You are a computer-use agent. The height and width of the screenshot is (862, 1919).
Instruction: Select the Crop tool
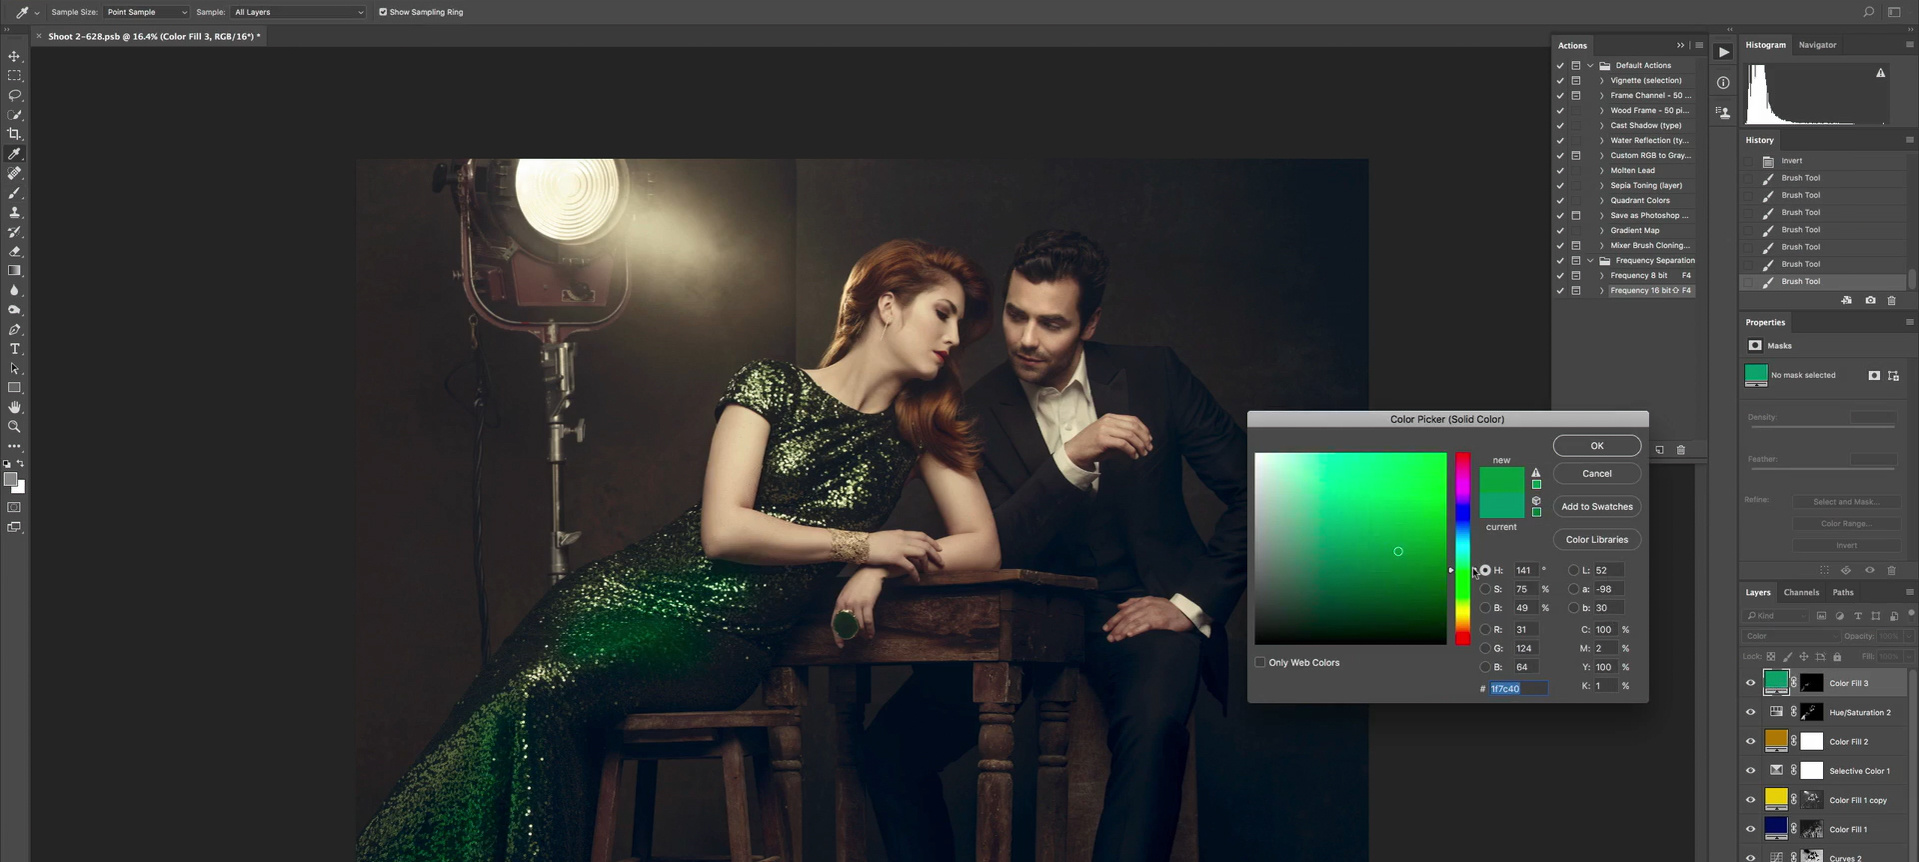(x=14, y=134)
